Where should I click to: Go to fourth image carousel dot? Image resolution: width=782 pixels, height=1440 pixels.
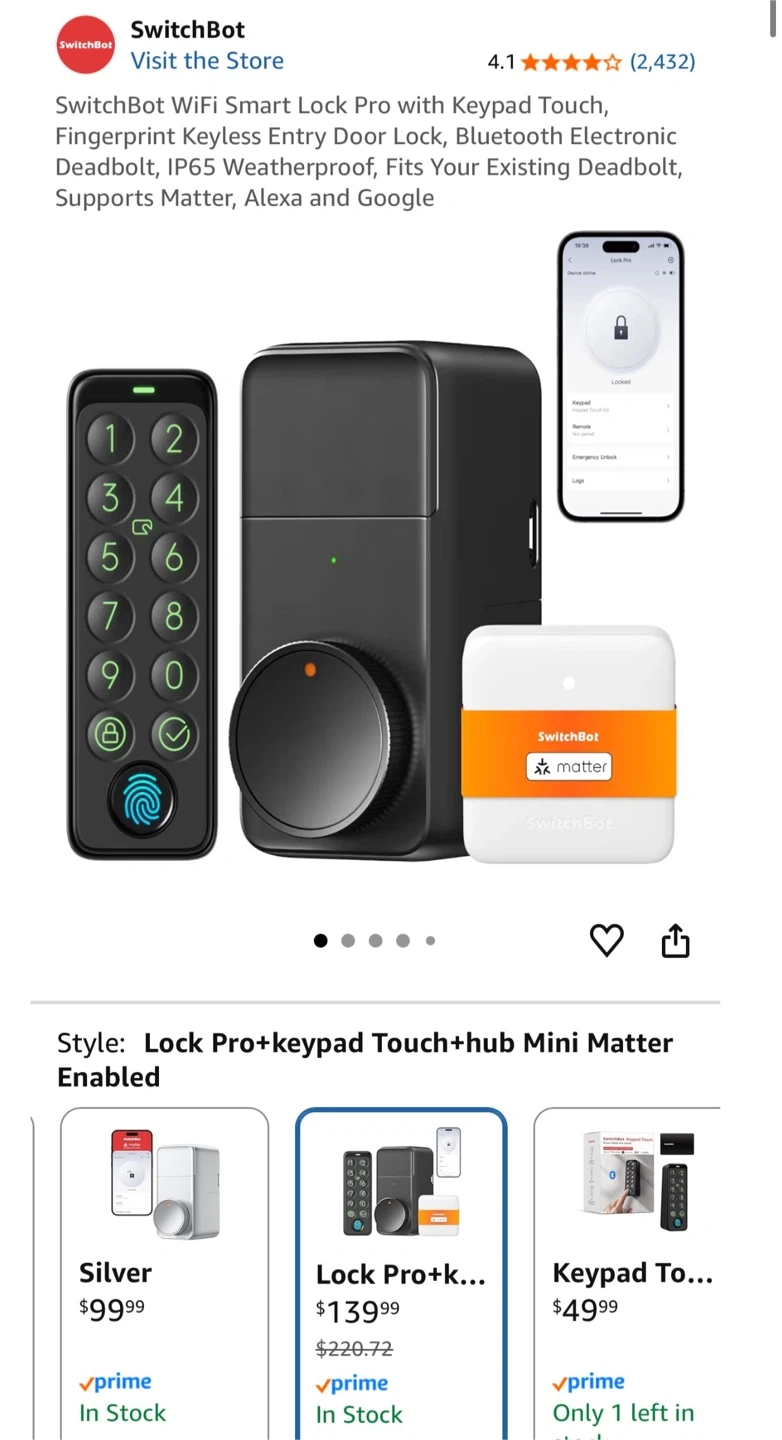click(x=402, y=940)
